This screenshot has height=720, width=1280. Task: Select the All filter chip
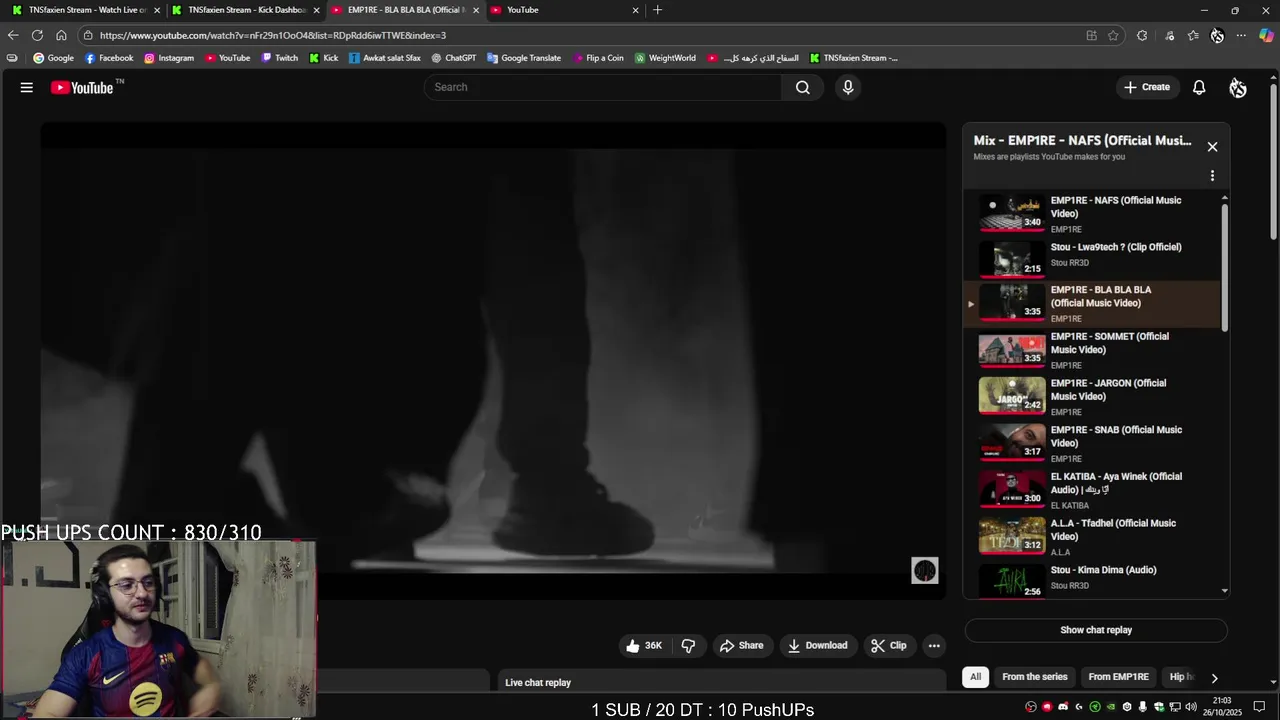point(975,677)
